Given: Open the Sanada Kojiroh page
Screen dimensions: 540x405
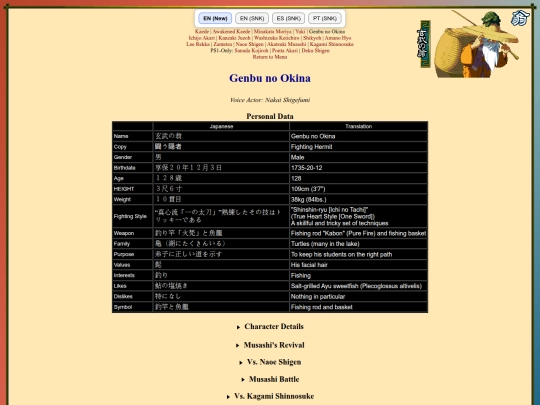Looking at the screenshot, I should point(251,51).
